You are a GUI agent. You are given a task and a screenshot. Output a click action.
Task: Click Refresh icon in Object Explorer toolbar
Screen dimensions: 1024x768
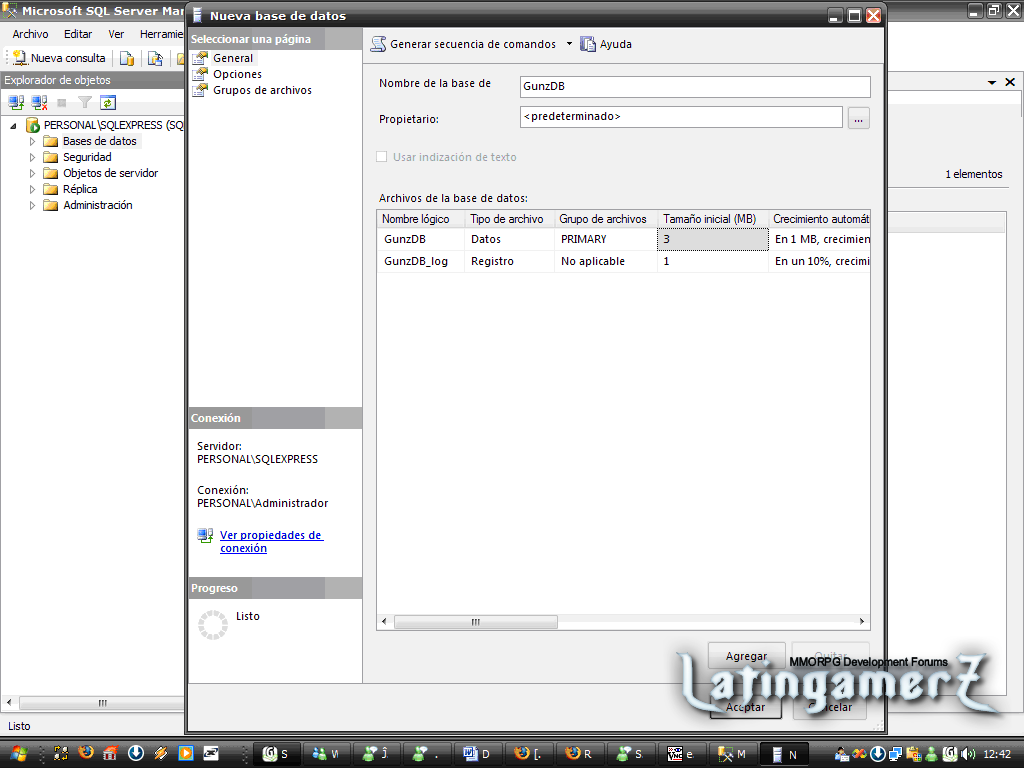coord(108,103)
